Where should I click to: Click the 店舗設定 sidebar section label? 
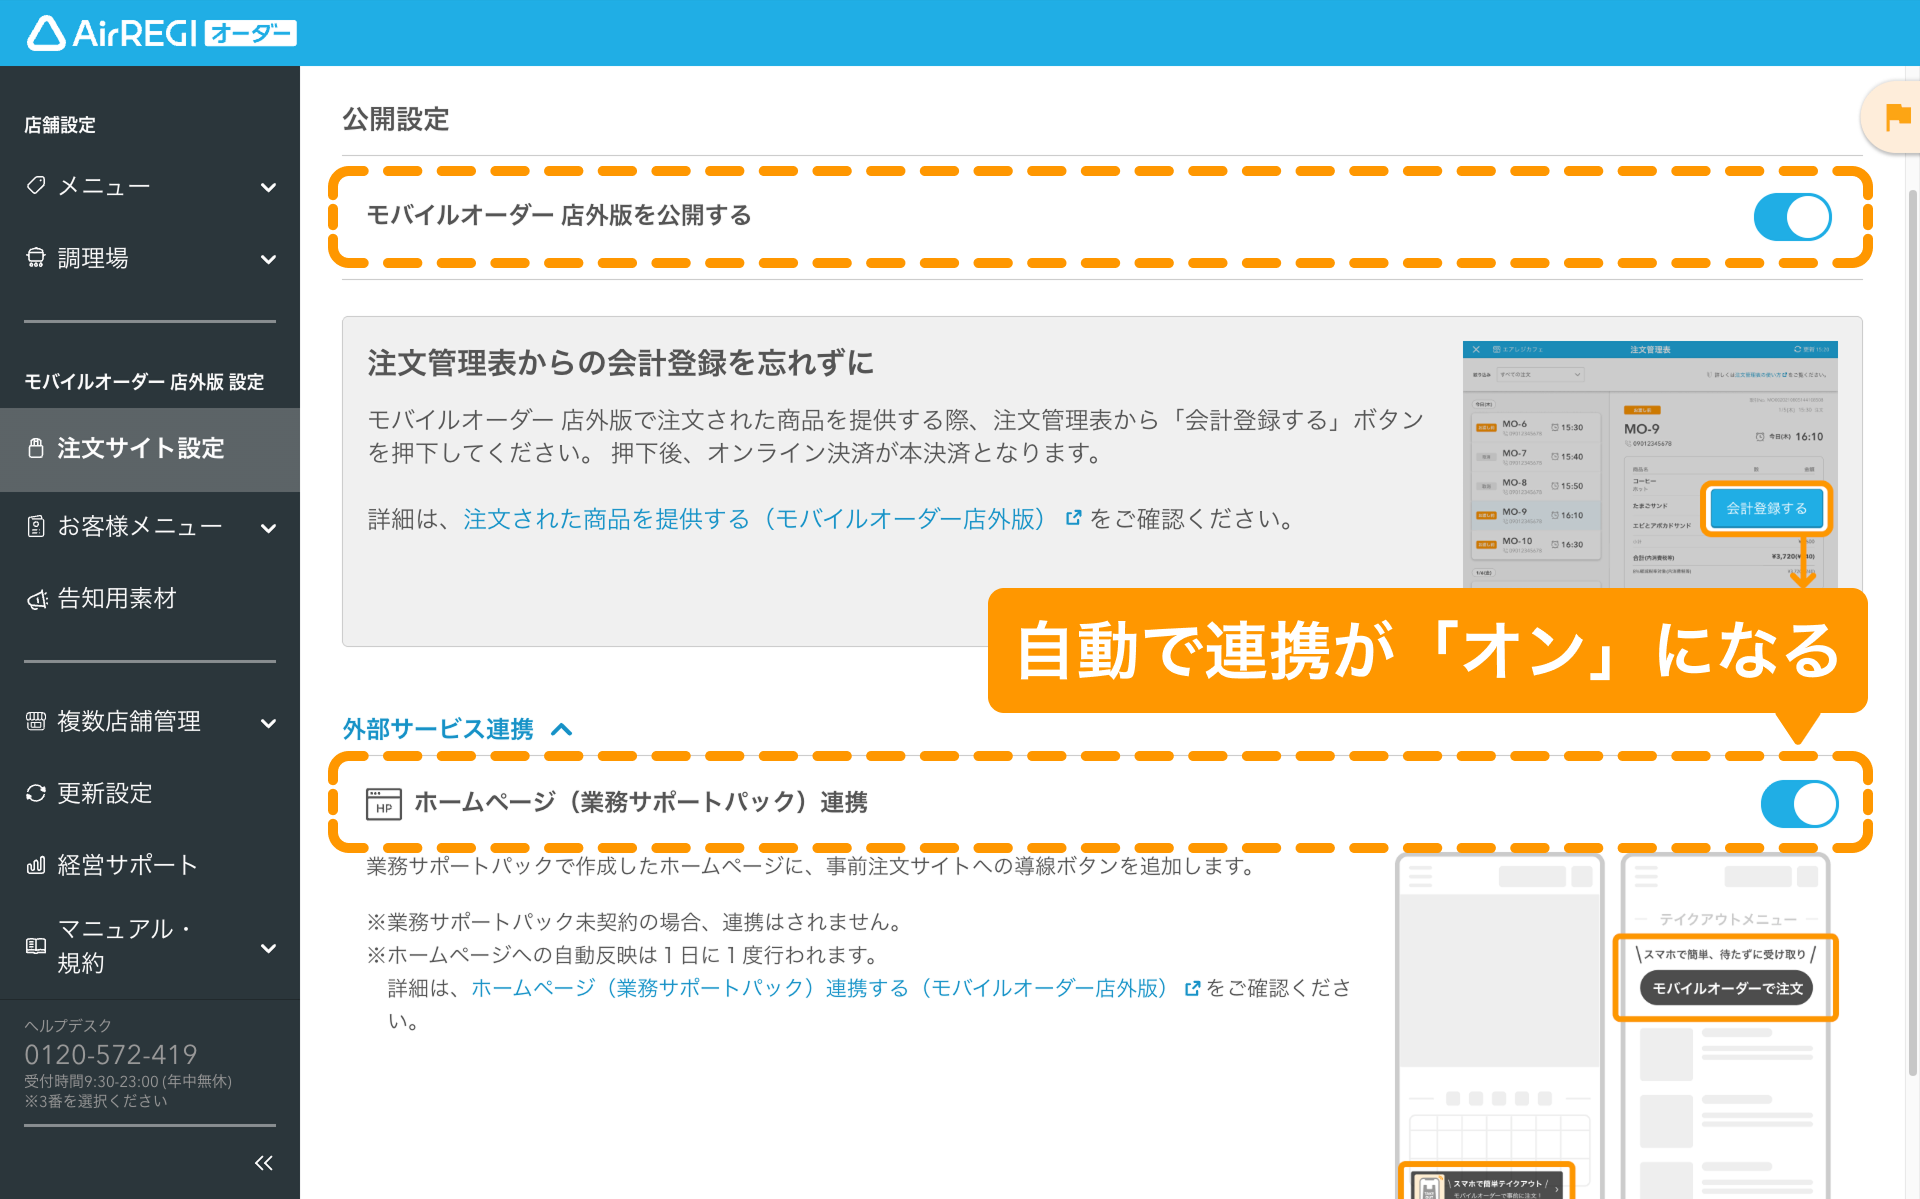(60, 125)
